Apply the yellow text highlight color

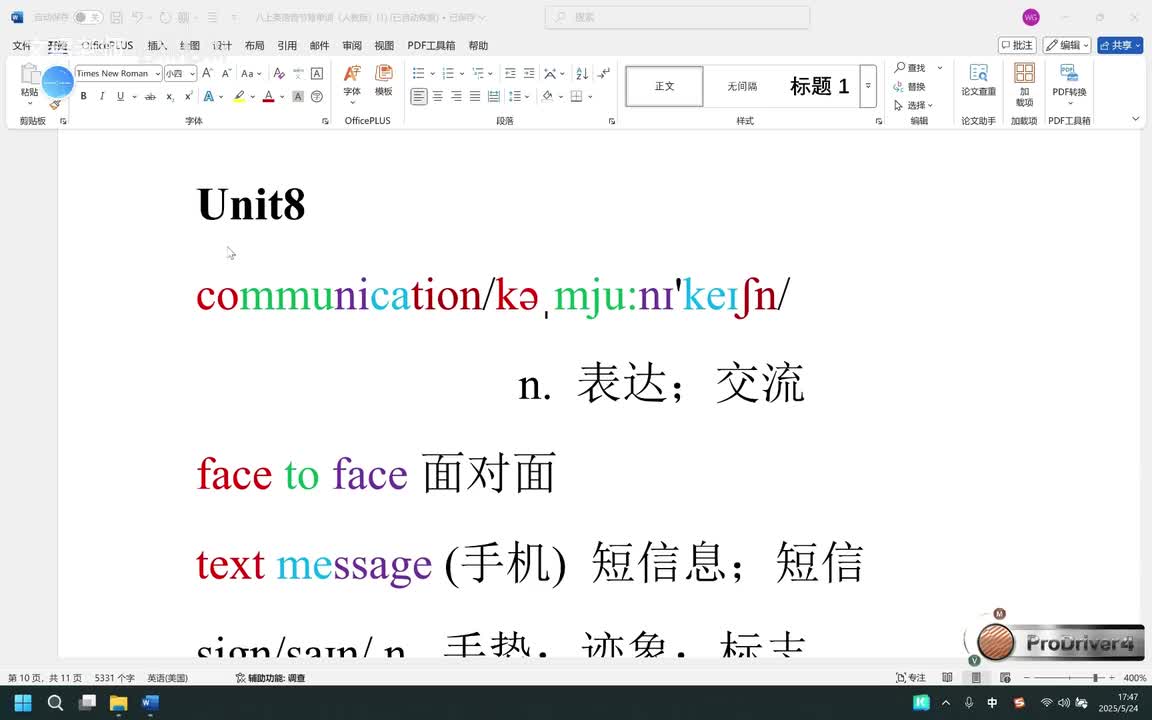pyautogui.click(x=239, y=96)
